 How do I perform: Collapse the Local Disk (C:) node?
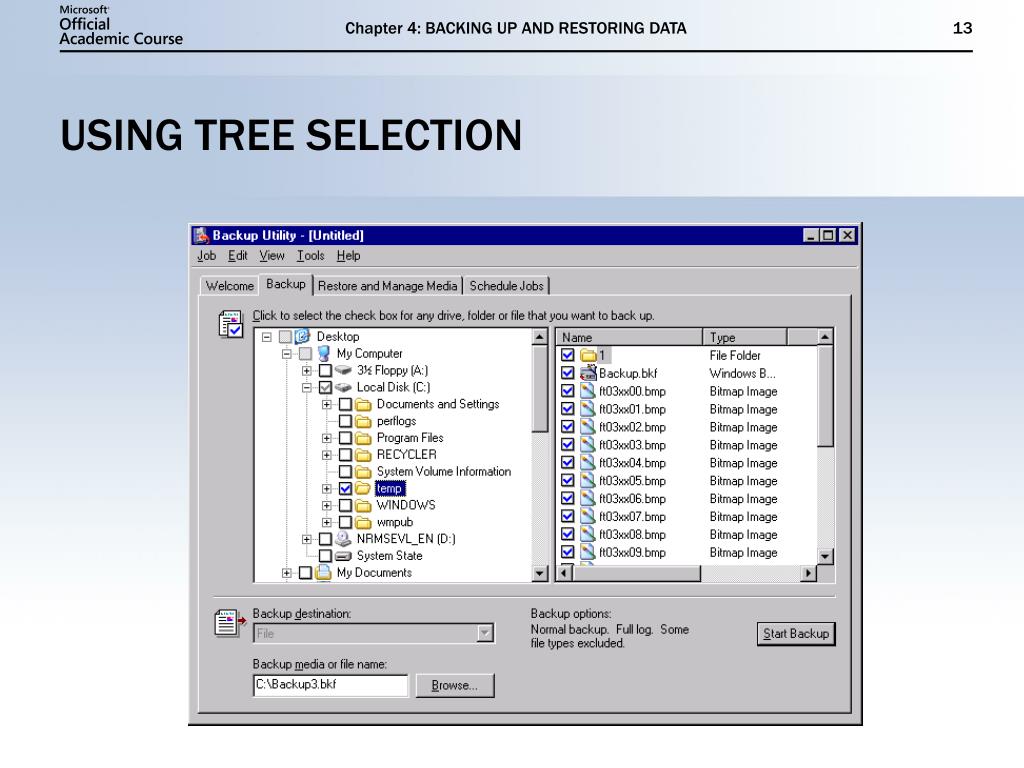(306, 388)
